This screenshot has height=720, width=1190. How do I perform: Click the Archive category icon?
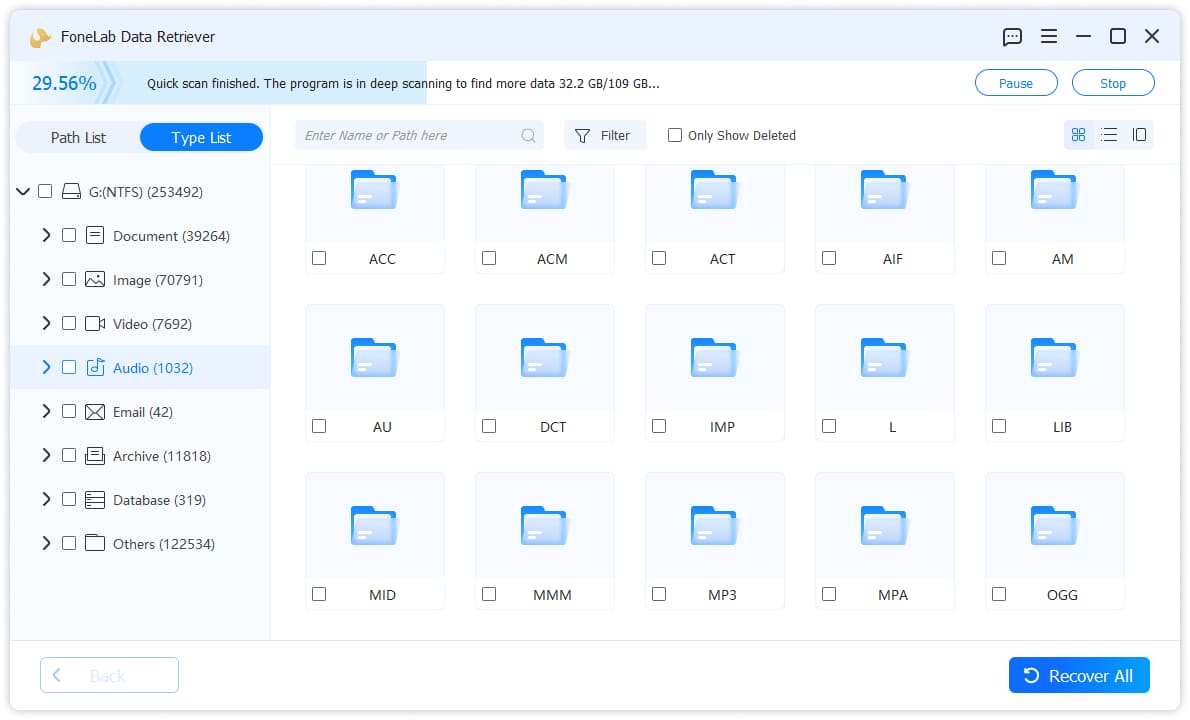95,455
